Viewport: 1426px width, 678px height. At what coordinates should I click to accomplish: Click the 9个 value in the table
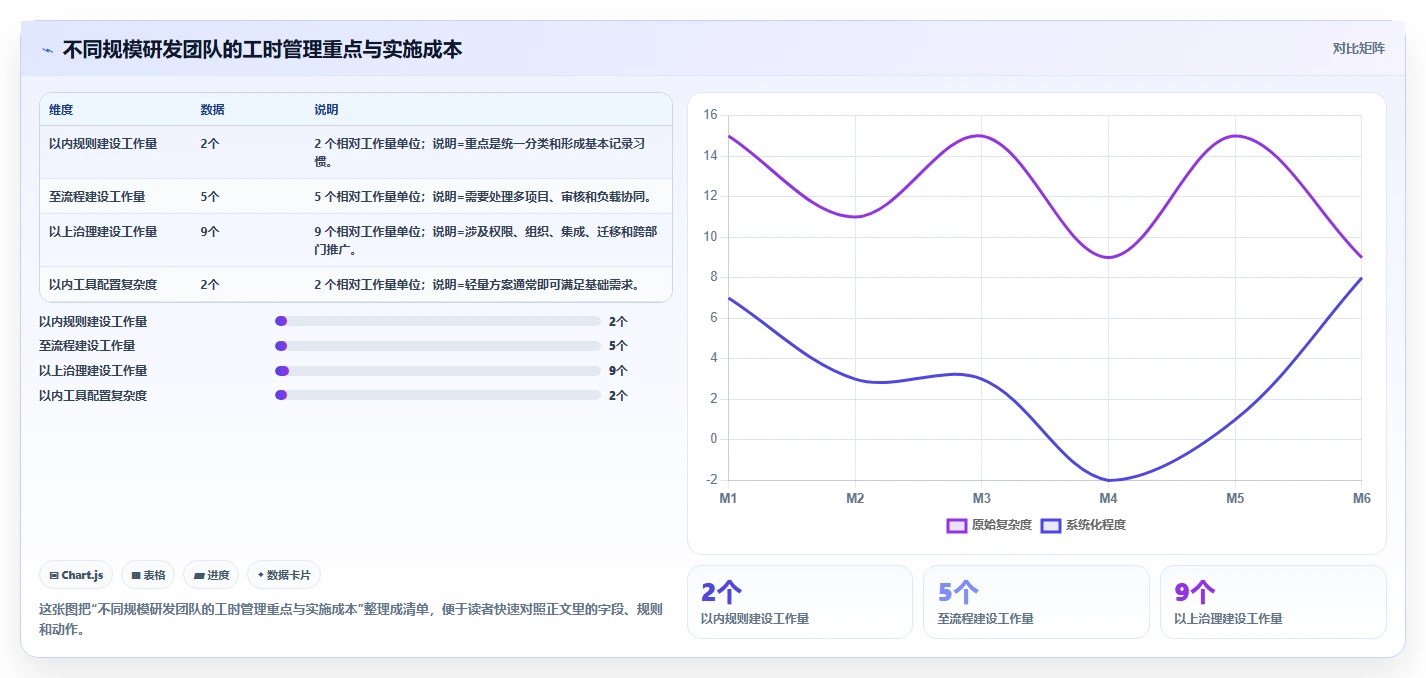tap(210, 232)
